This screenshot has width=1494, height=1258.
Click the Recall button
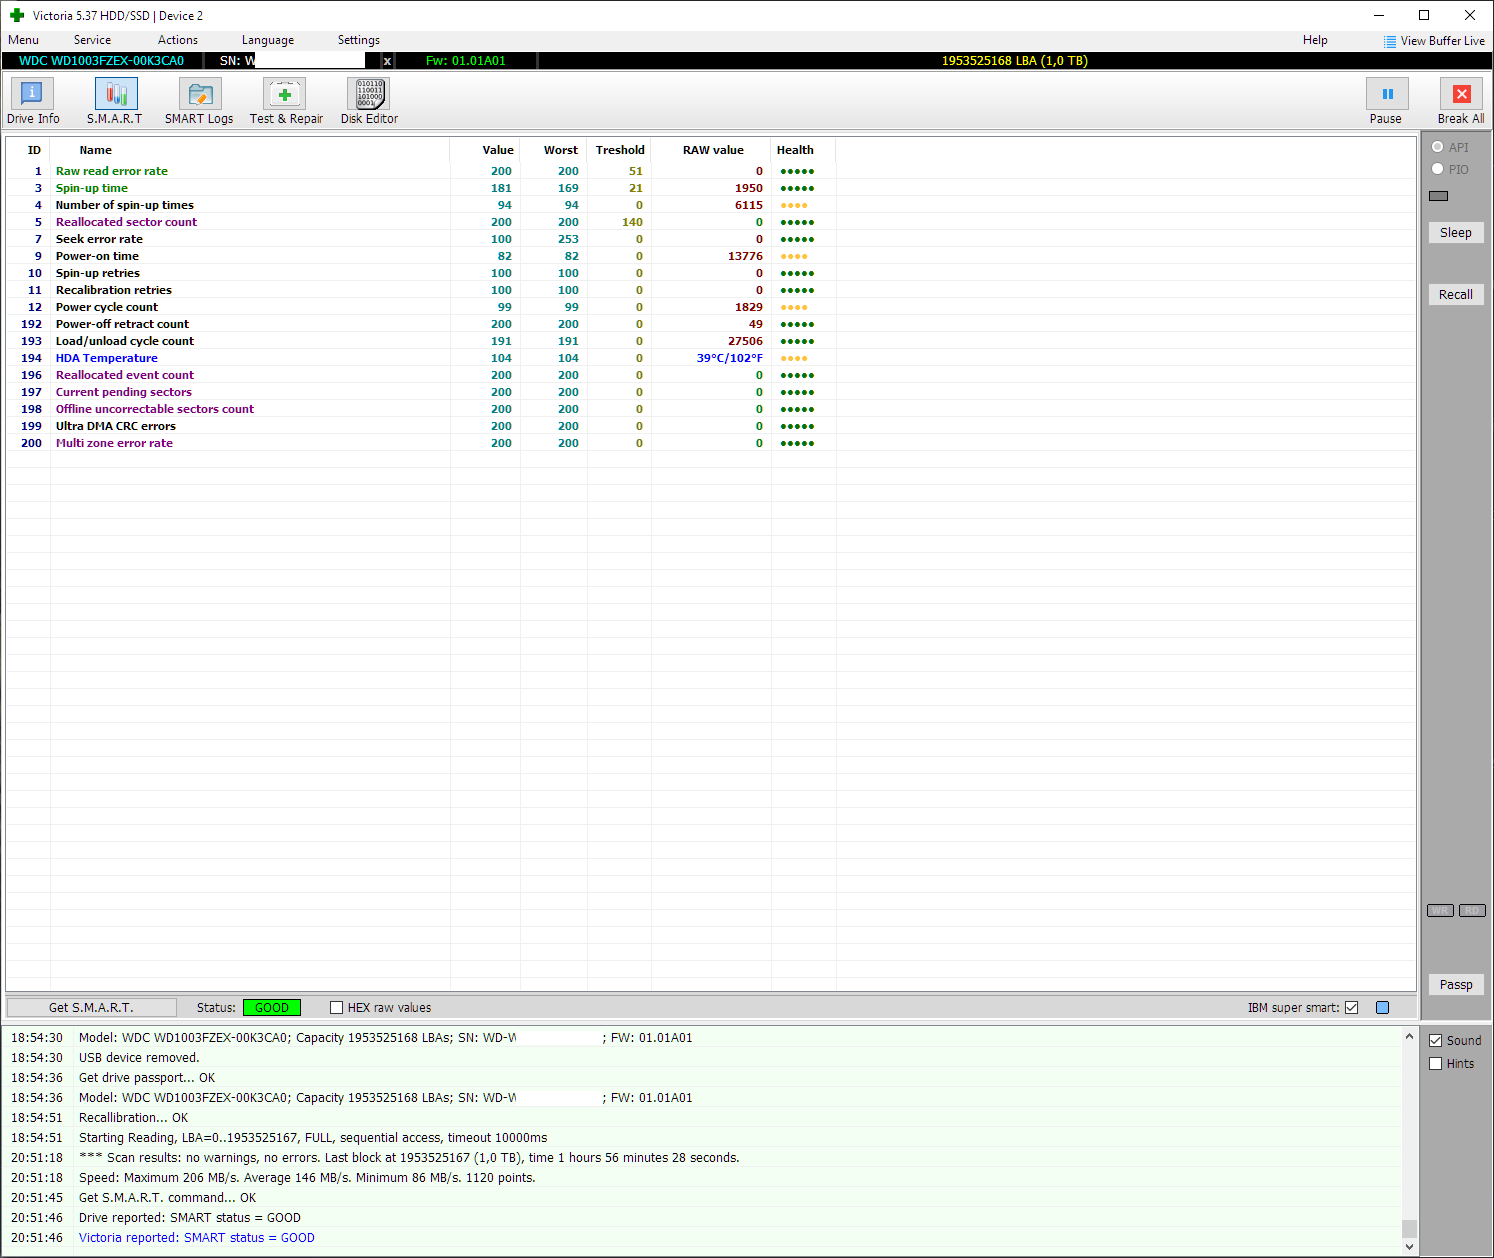pyautogui.click(x=1456, y=295)
